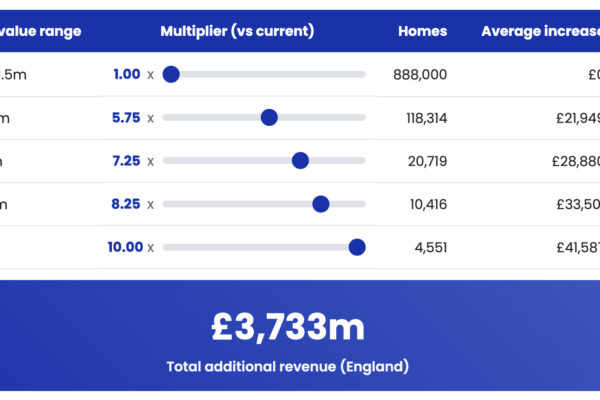This screenshot has height=400, width=600.
Task: Click the Homes column header
Action: point(422,31)
